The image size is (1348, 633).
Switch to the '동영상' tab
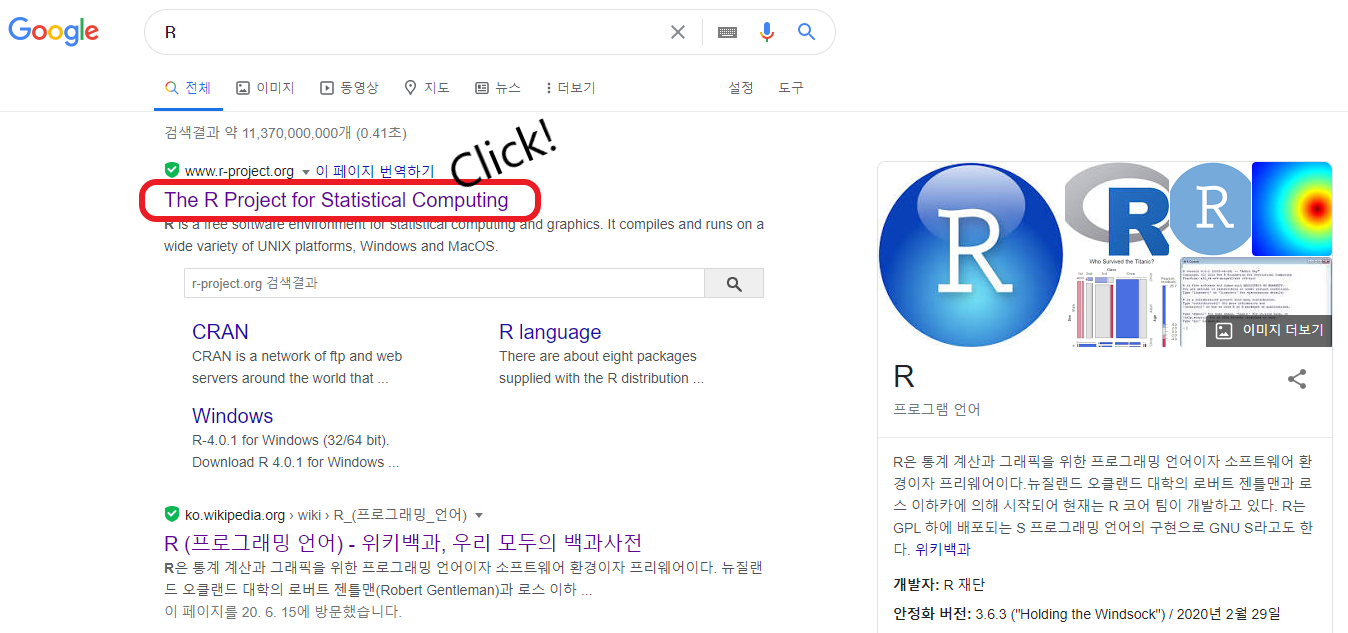coord(349,88)
